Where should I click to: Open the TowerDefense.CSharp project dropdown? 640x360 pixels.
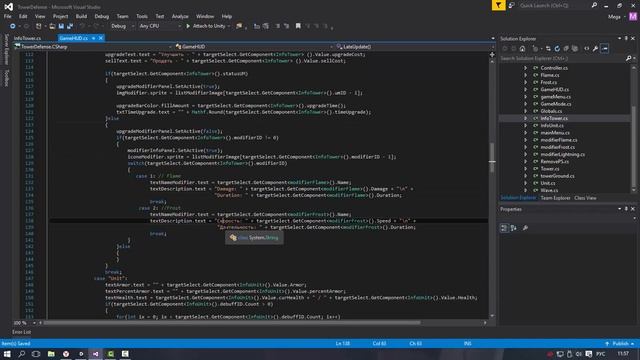(x=93, y=47)
